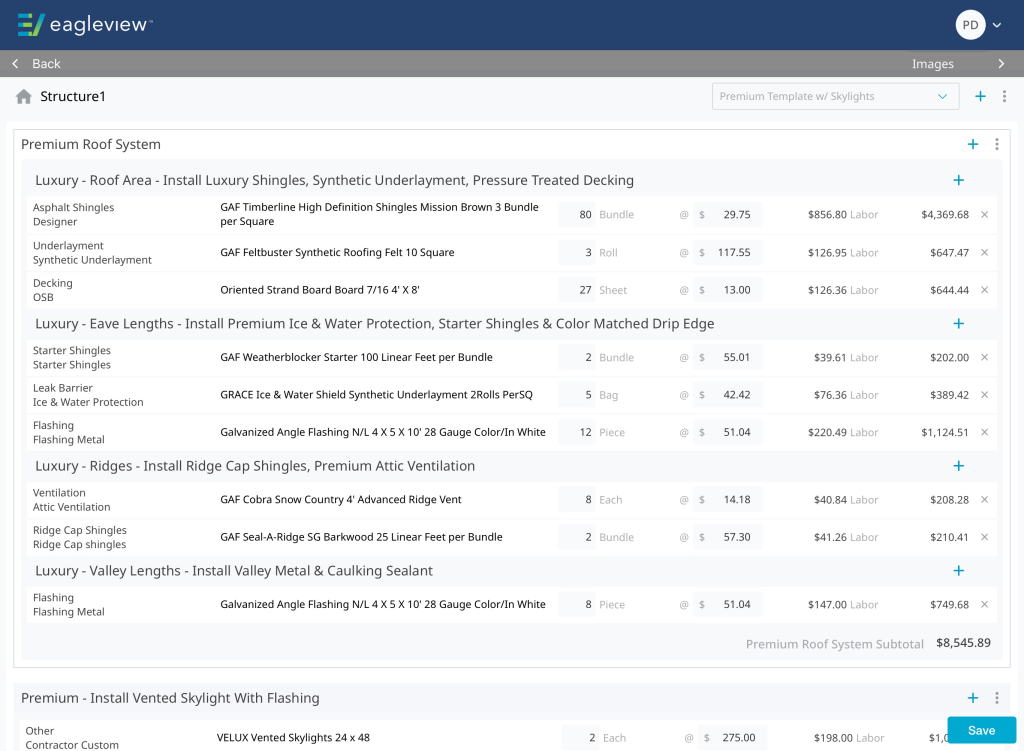Click the right chevron after Images
The width and height of the screenshot is (1024, 751).
[1001, 63]
